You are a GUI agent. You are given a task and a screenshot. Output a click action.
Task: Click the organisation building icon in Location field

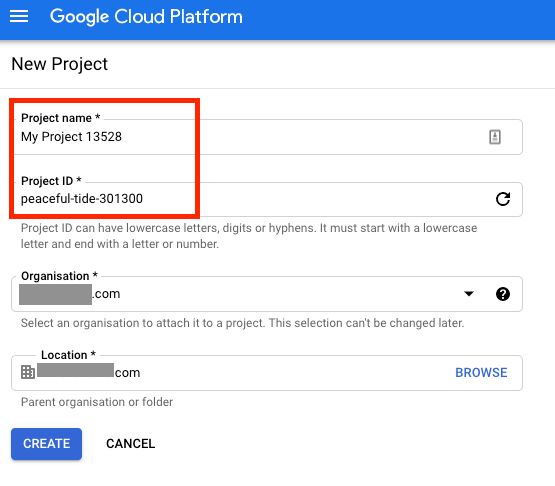(x=28, y=372)
